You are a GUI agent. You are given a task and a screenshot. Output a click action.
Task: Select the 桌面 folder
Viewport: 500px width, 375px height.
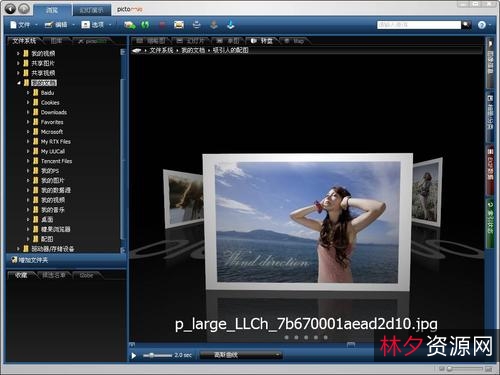pyautogui.click(x=47, y=219)
